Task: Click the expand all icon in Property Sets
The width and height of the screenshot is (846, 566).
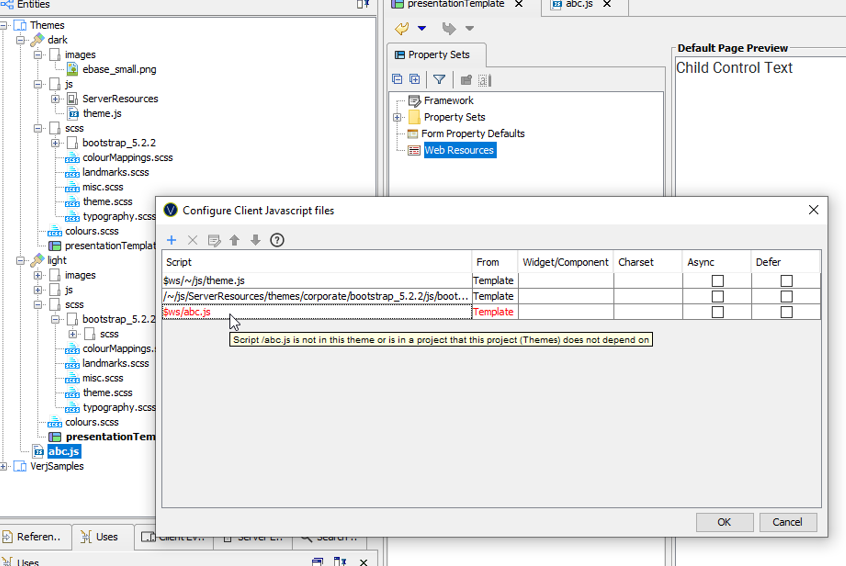Action: pyautogui.click(x=414, y=80)
